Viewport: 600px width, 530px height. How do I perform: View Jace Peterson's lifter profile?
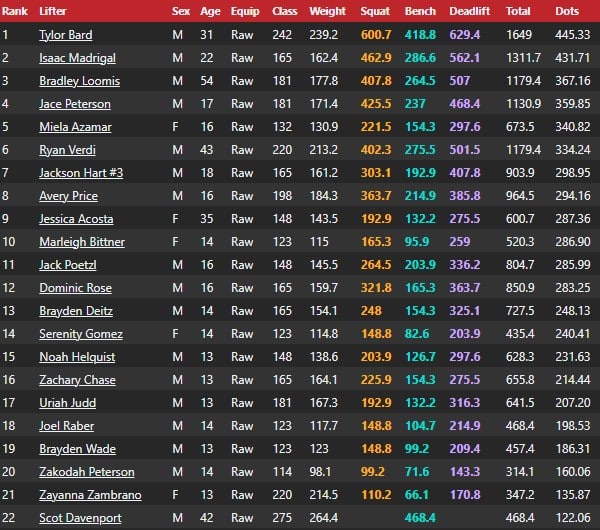click(75, 104)
